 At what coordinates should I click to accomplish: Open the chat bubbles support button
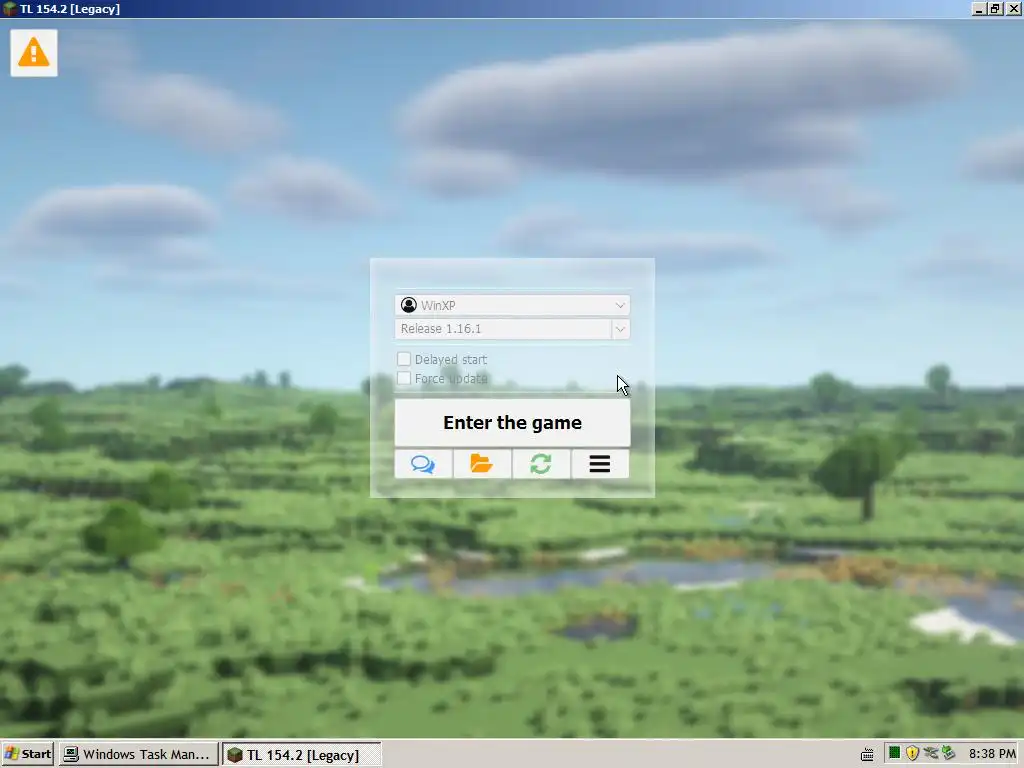[x=423, y=464]
